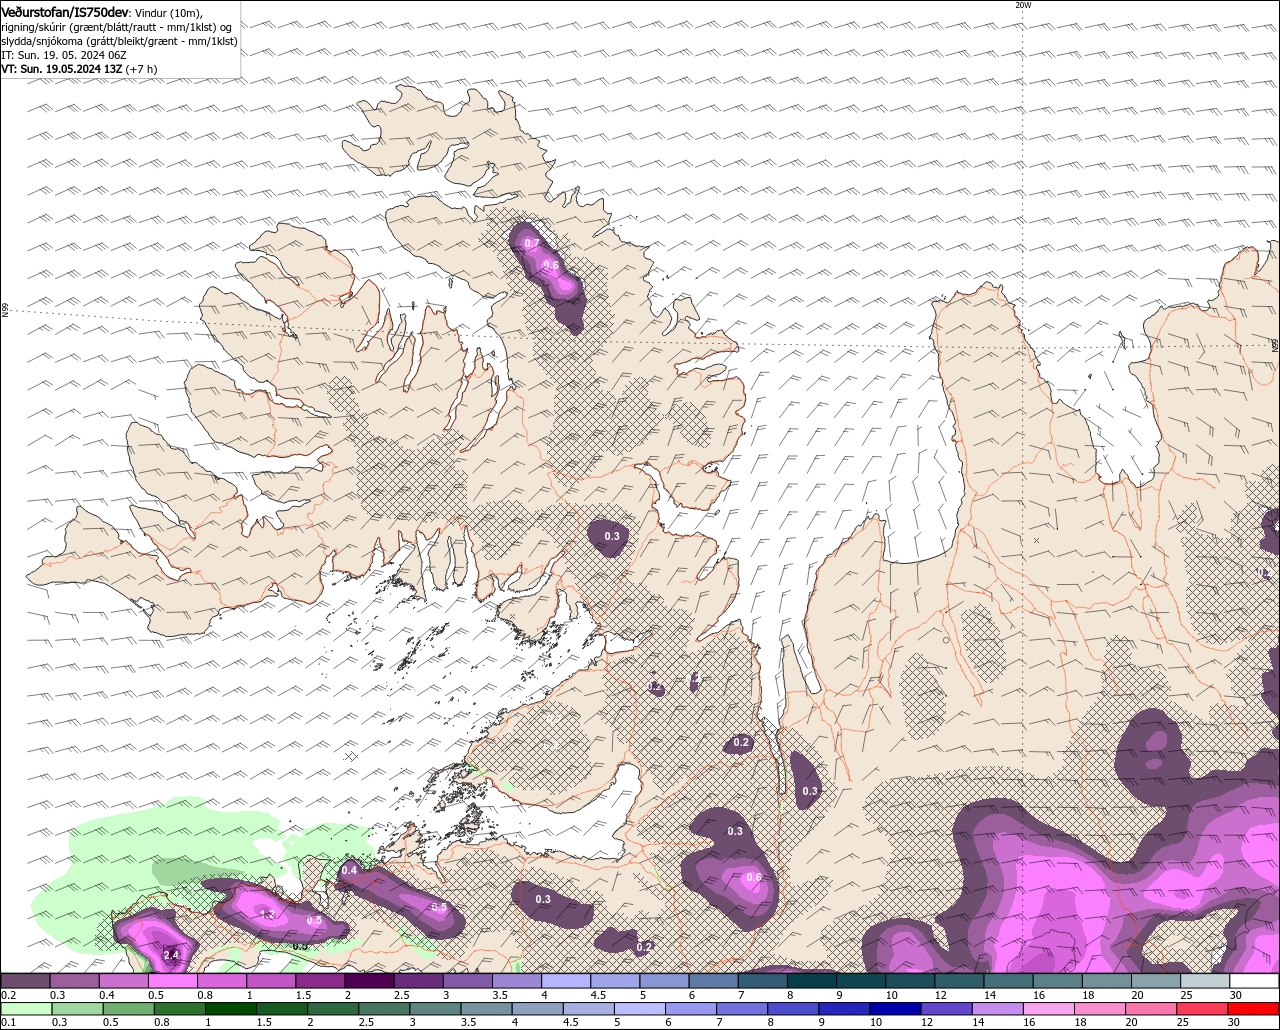Viewport: 1280px width, 1030px height.
Task: Select the light blue 5 swatch, rain scale
Action: (640, 1008)
